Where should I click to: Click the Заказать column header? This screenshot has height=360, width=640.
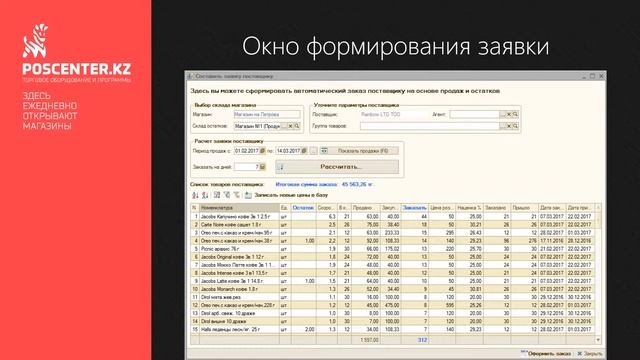pyautogui.click(x=414, y=208)
